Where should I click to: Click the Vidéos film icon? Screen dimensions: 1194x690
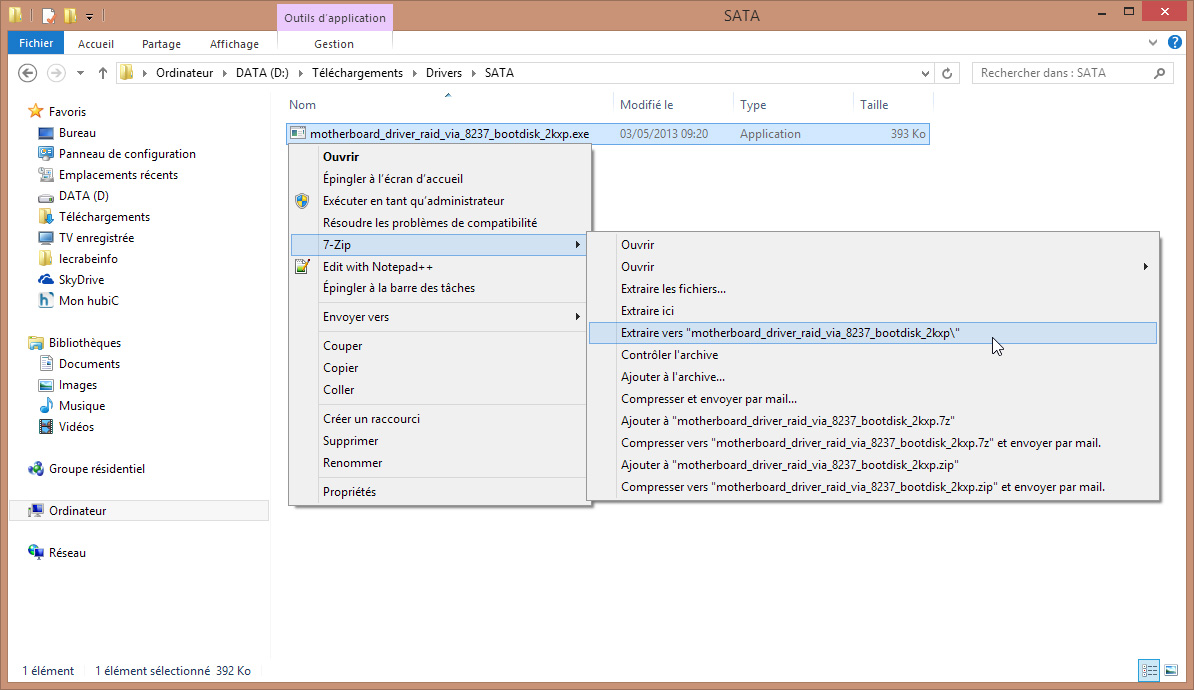(x=46, y=426)
